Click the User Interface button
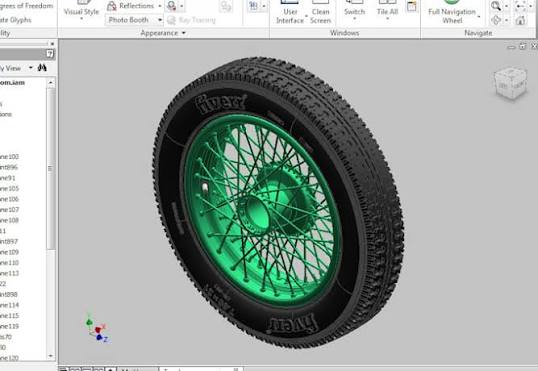The image size is (538, 371). click(290, 12)
